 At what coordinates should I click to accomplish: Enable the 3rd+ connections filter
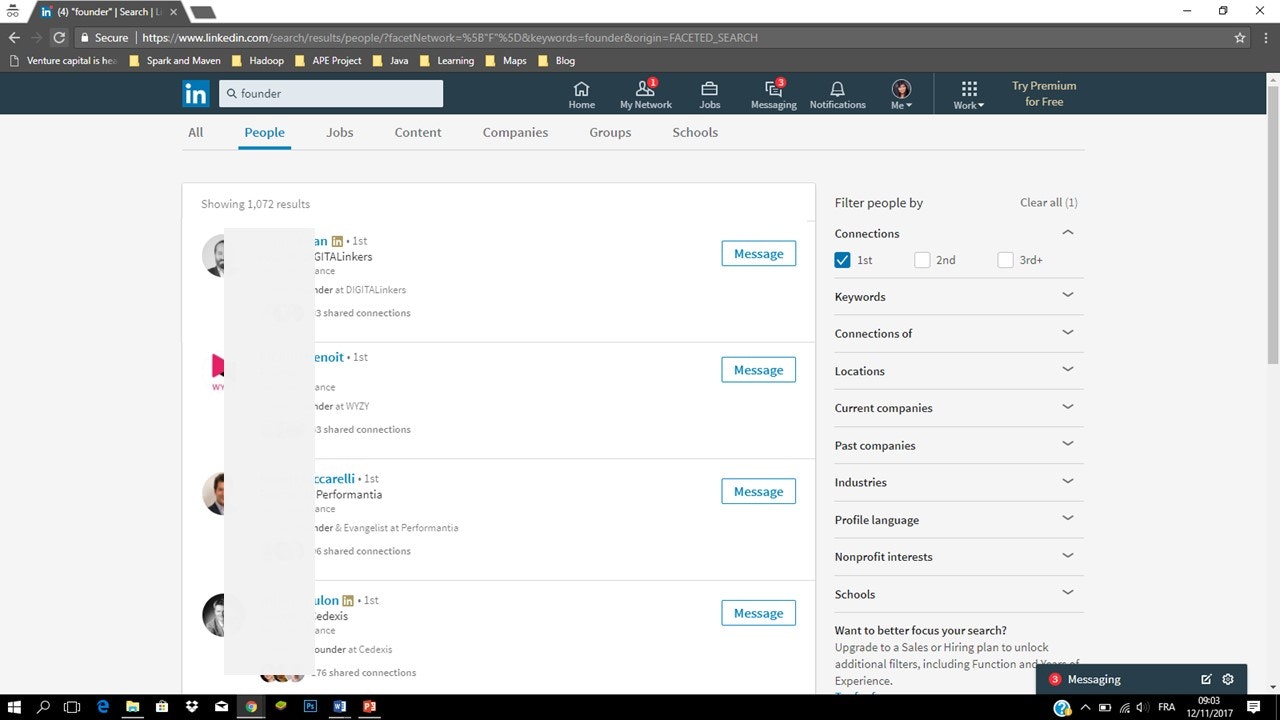point(1005,259)
